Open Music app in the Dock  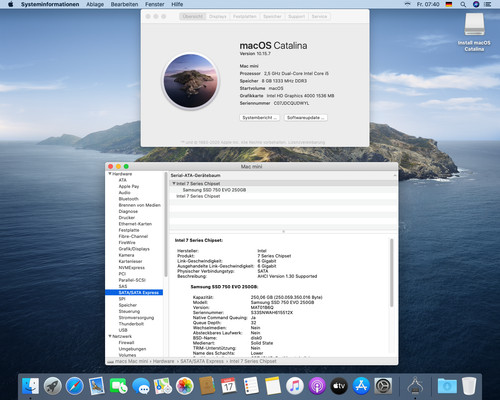point(295,386)
